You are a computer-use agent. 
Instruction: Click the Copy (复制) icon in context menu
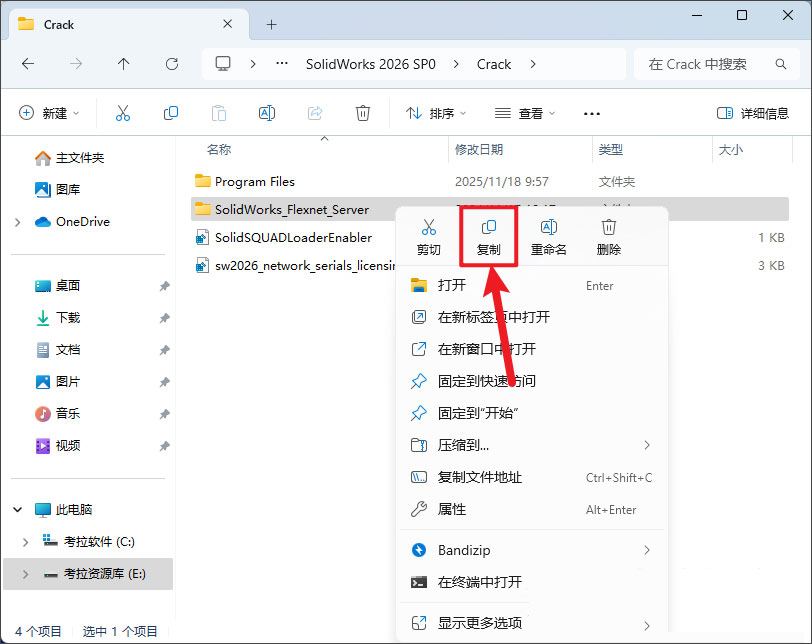point(488,236)
